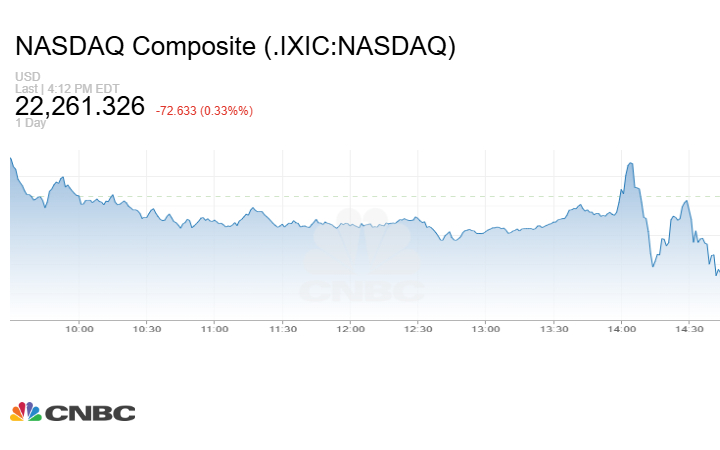Click the red -72.633 (0.33%) change

pos(204,110)
